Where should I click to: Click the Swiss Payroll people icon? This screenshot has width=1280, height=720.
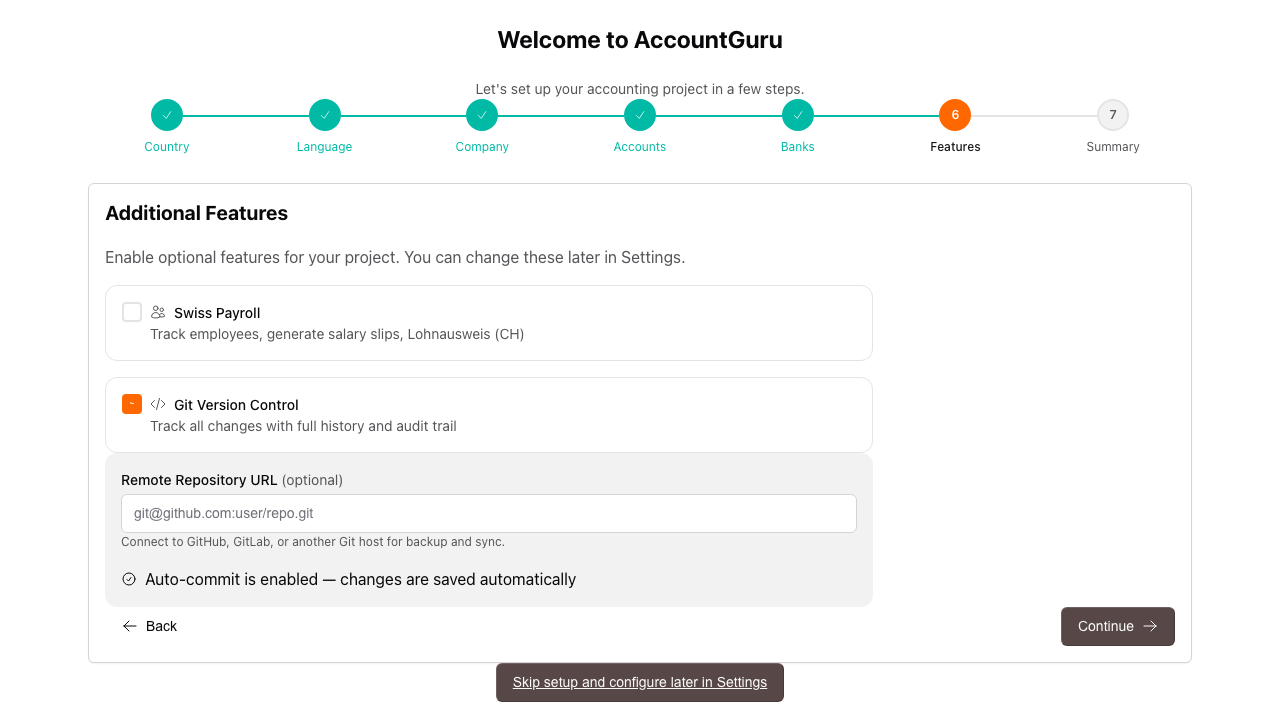click(x=158, y=312)
